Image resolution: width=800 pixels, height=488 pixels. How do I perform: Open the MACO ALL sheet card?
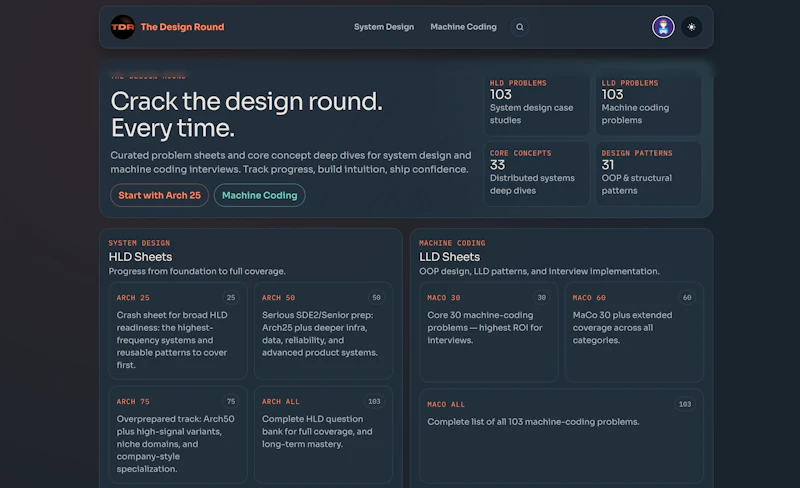click(561, 436)
